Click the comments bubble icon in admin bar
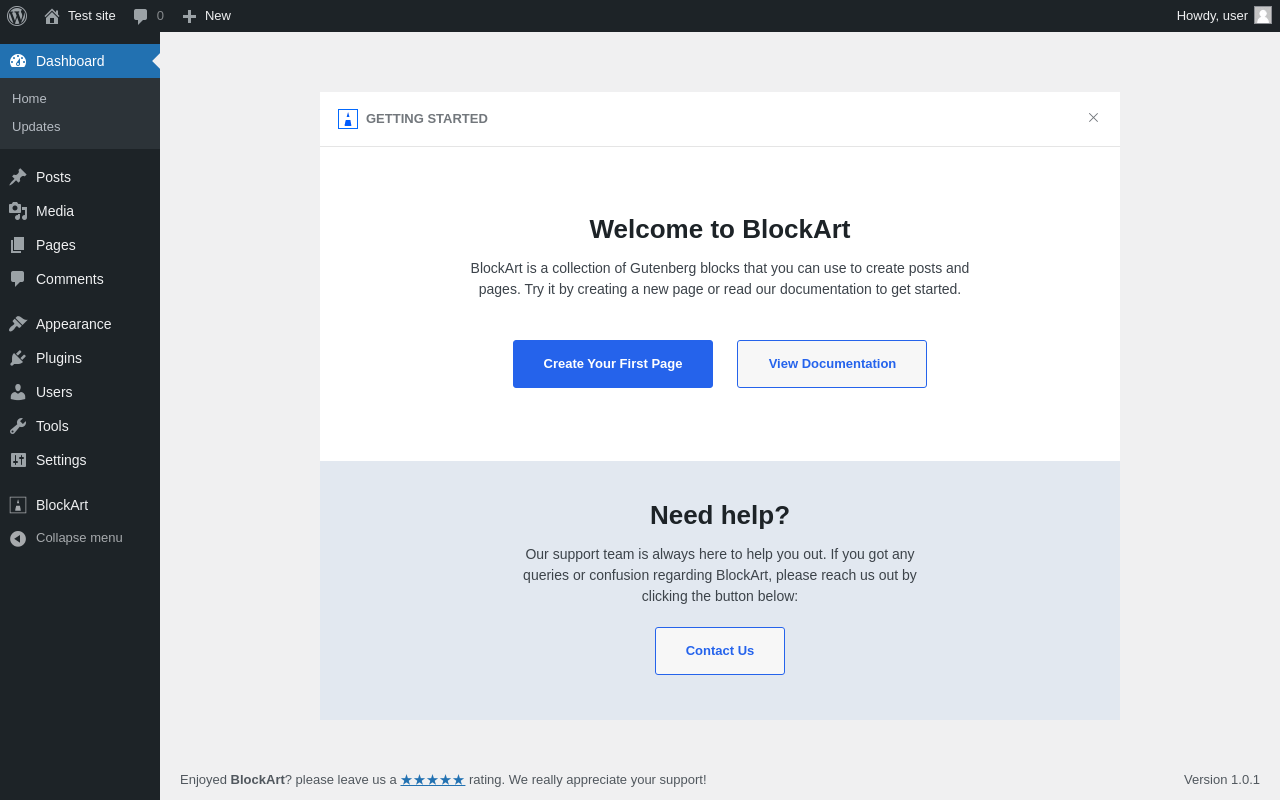The width and height of the screenshot is (1280, 800). (140, 16)
